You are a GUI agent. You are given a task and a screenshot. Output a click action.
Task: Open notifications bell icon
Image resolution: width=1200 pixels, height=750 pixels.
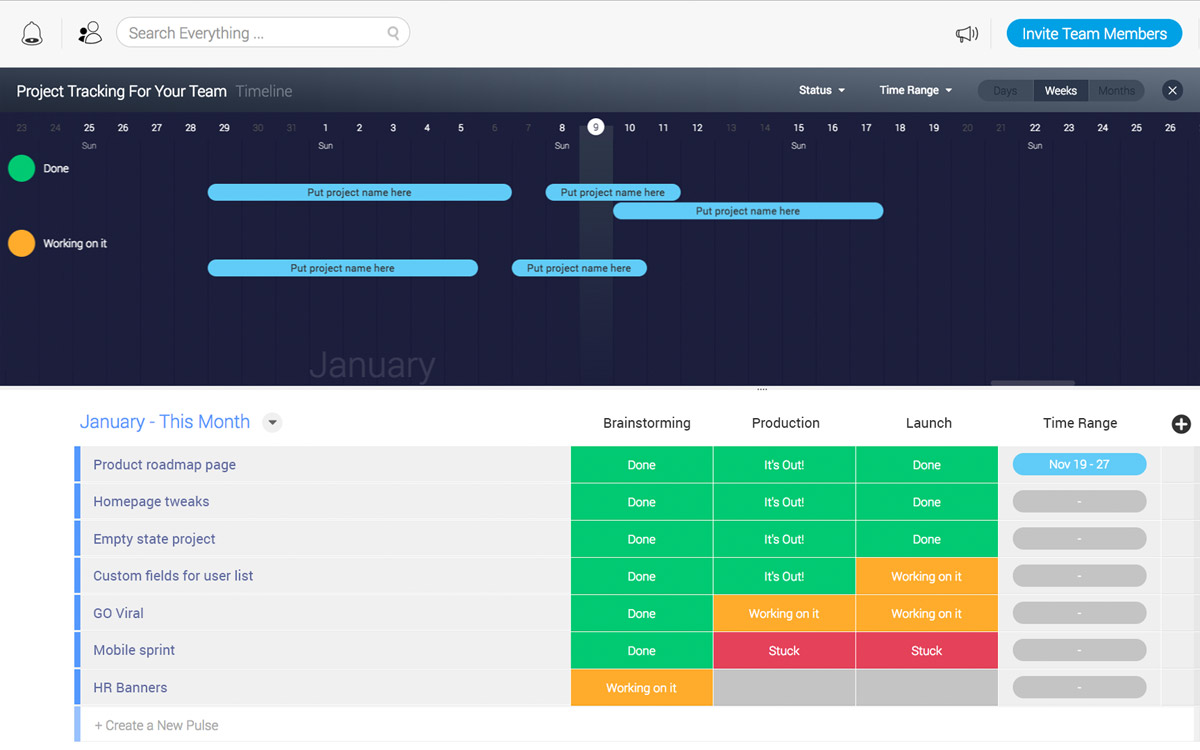coord(32,34)
